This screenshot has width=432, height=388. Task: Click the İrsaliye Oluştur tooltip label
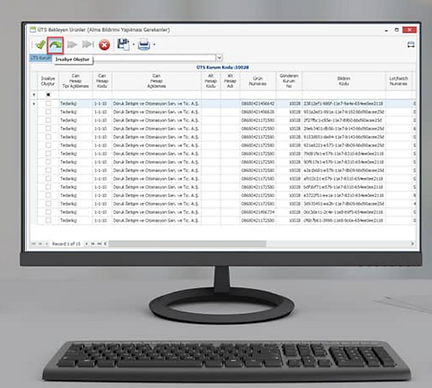point(72,60)
